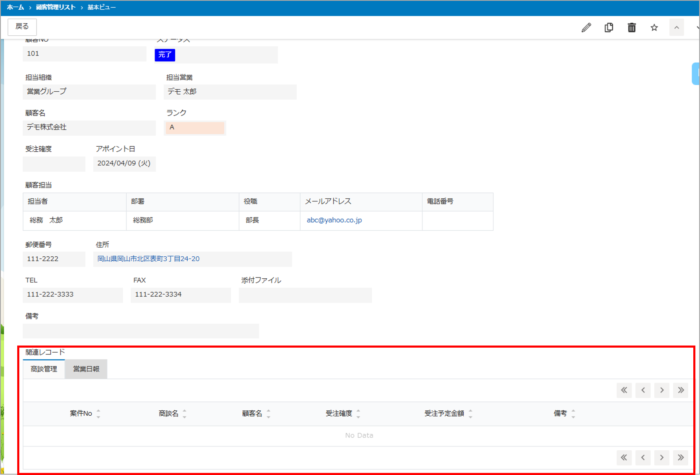The height and width of the screenshot is (475, 700).
Task: Mark record with the star icon
Action: click(654, 28)
